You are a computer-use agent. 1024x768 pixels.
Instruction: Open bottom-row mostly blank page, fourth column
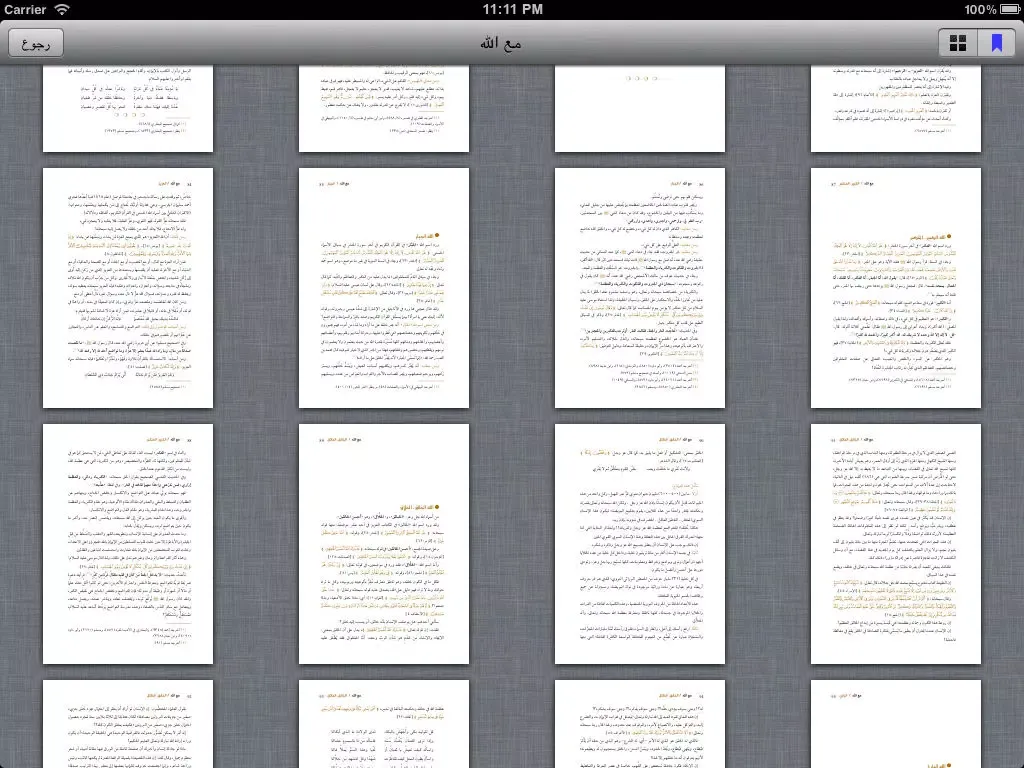896,724
